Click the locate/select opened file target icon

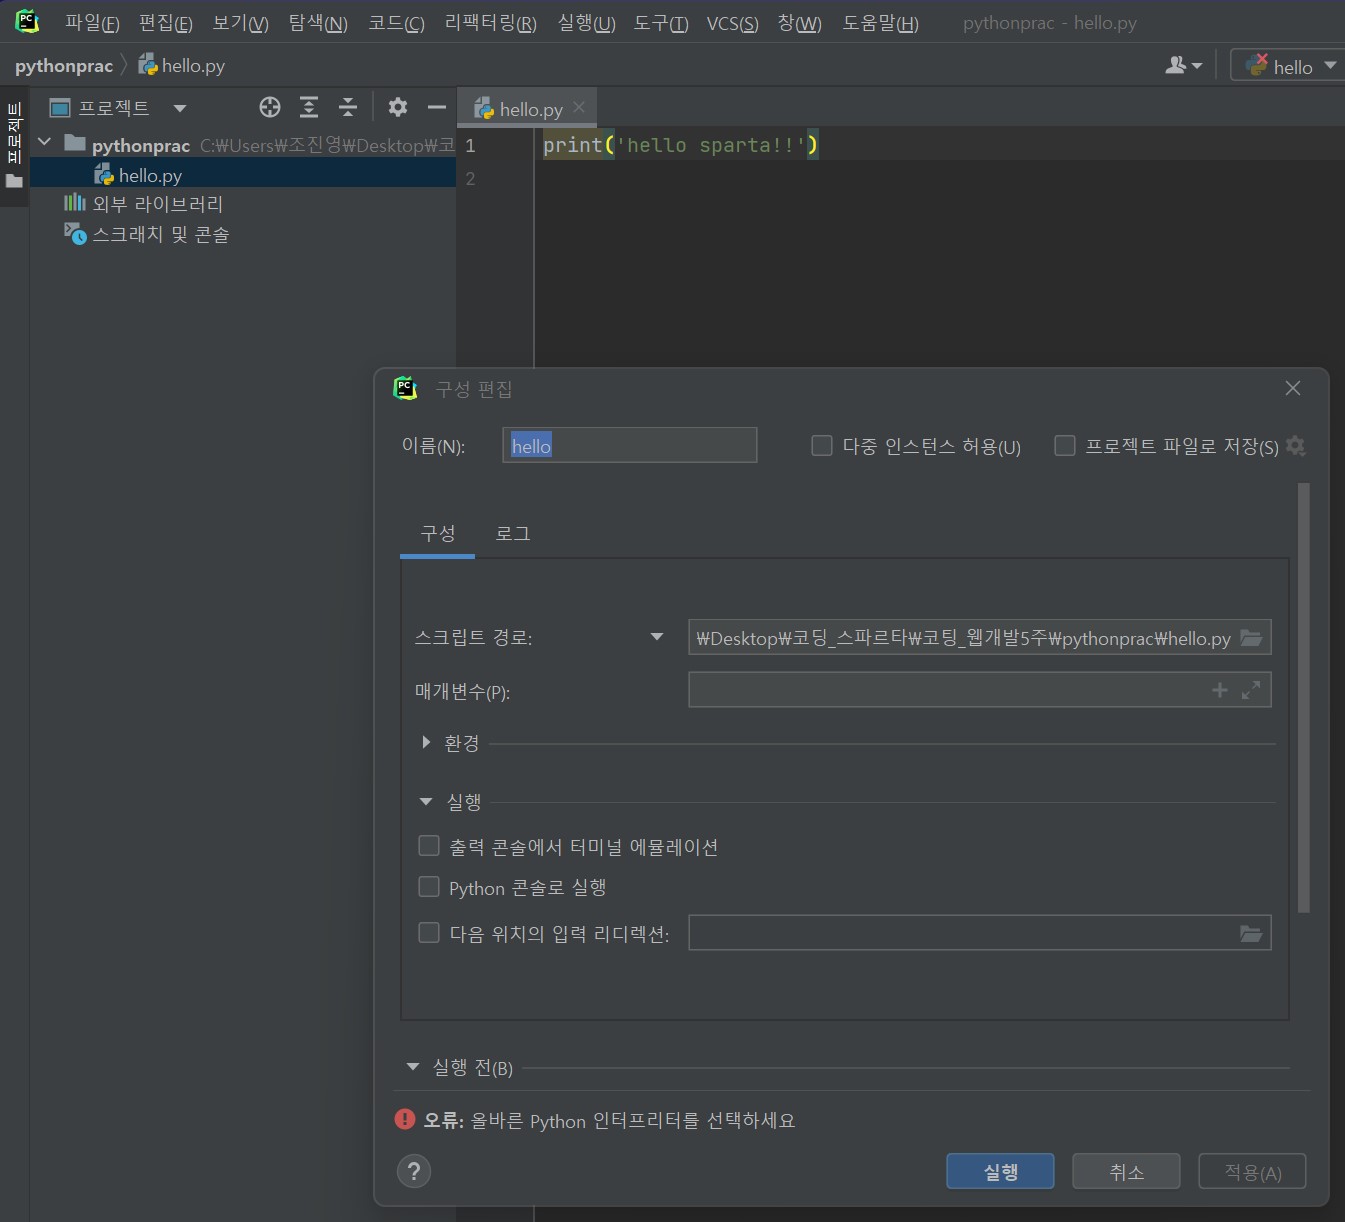click(x=270, y=108)
